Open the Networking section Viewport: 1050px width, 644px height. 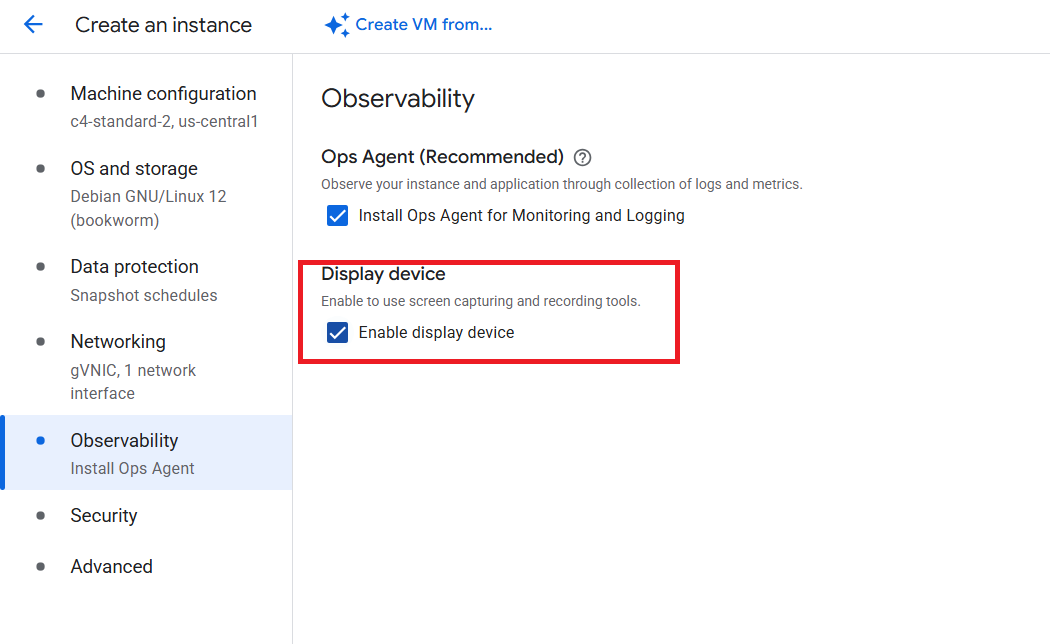(x=118, y=342)
